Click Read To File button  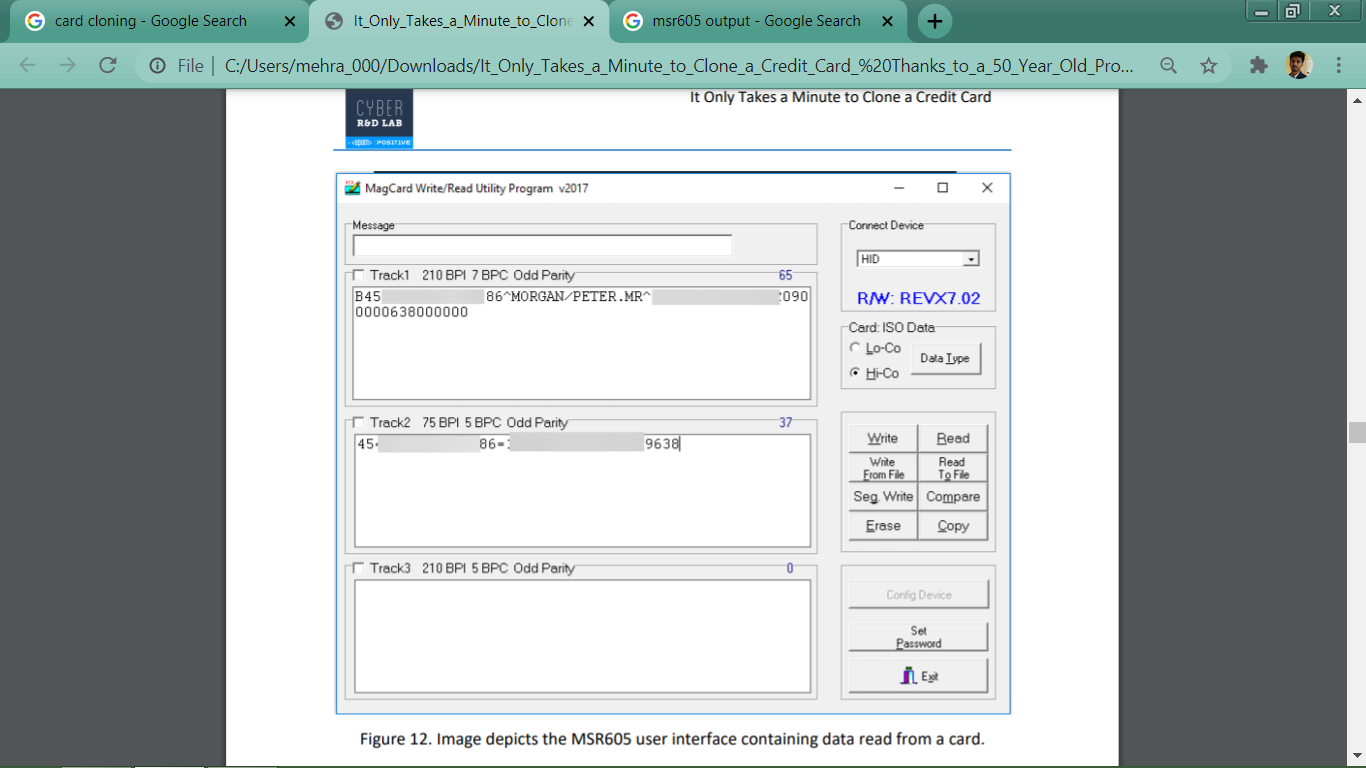[953, 468]
